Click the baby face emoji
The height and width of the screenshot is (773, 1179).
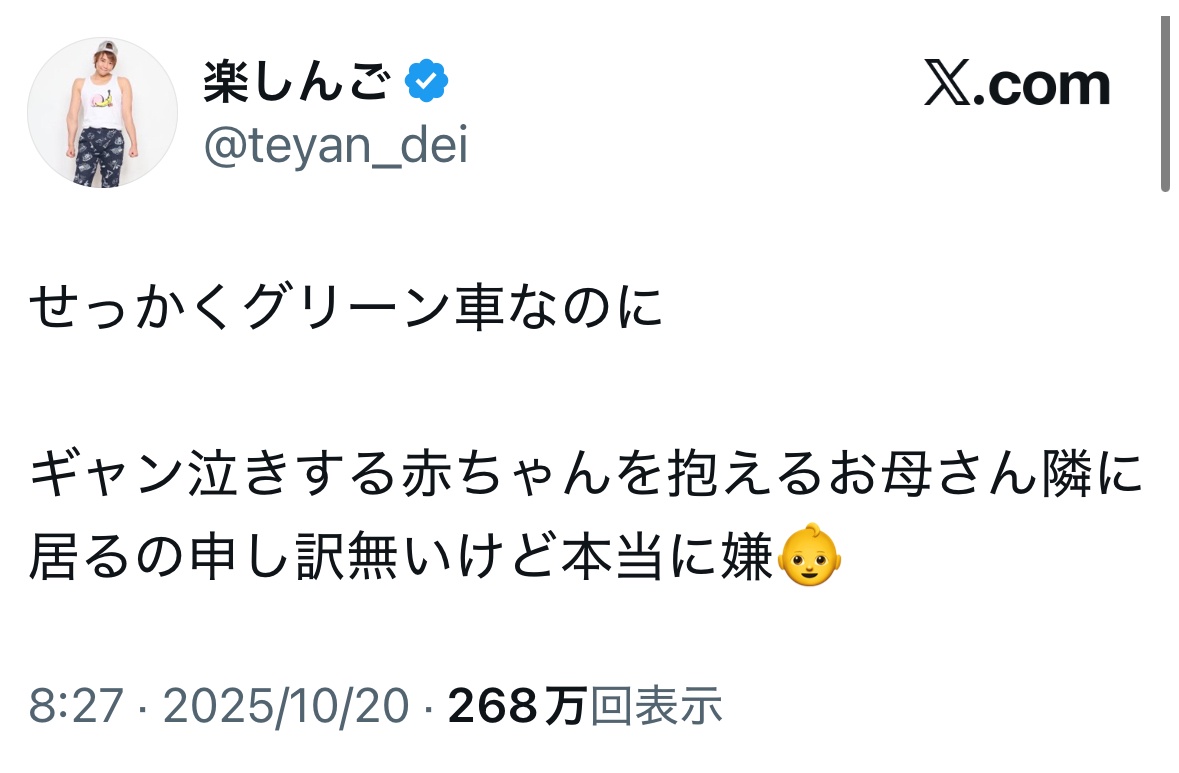click(x=809, y=557)
